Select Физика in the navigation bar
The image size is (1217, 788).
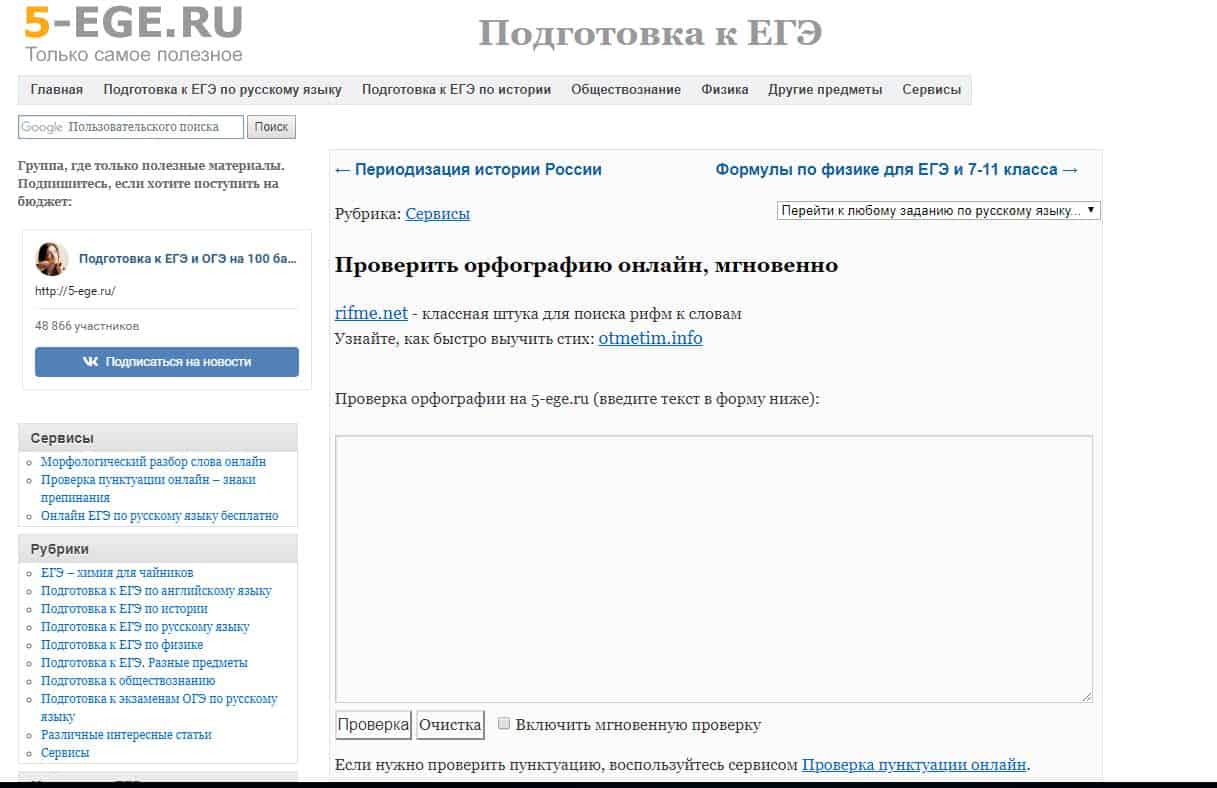725,90
